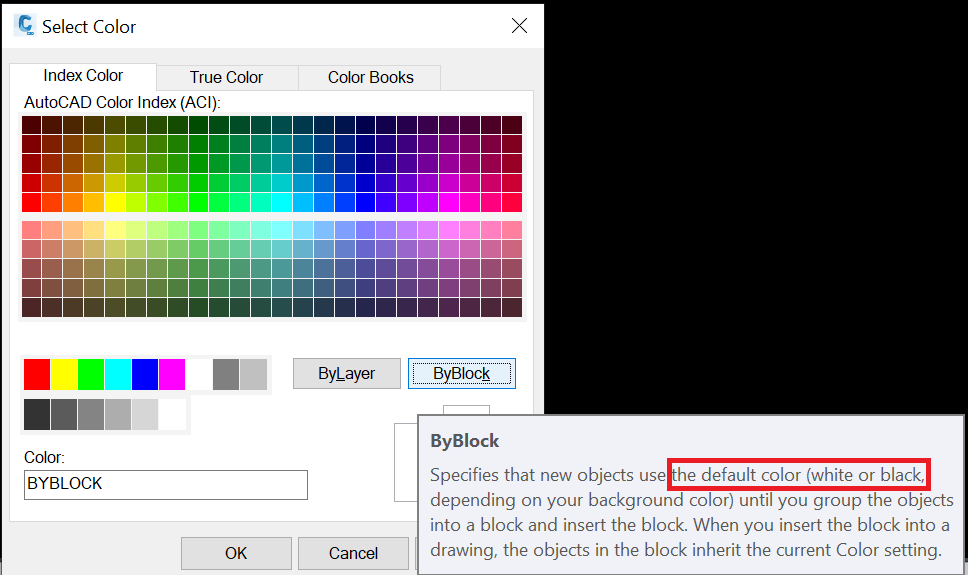Viewport: 968px width, 575px height.
Task: Close the Select Color dialog with X
Action: point(520,25)
